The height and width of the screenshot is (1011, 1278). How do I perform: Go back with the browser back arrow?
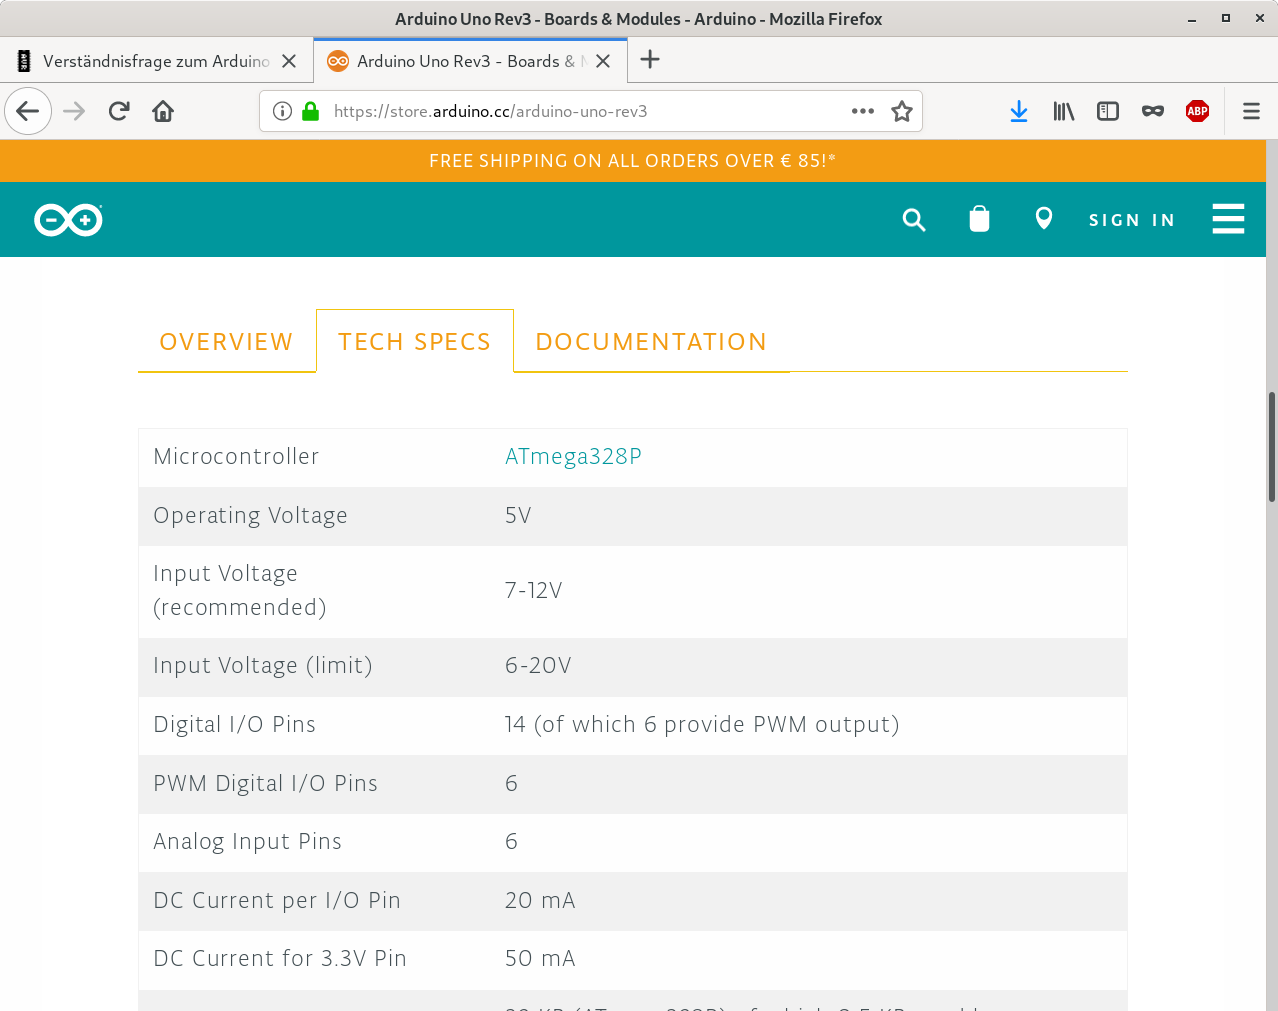(x=28, y=111)
